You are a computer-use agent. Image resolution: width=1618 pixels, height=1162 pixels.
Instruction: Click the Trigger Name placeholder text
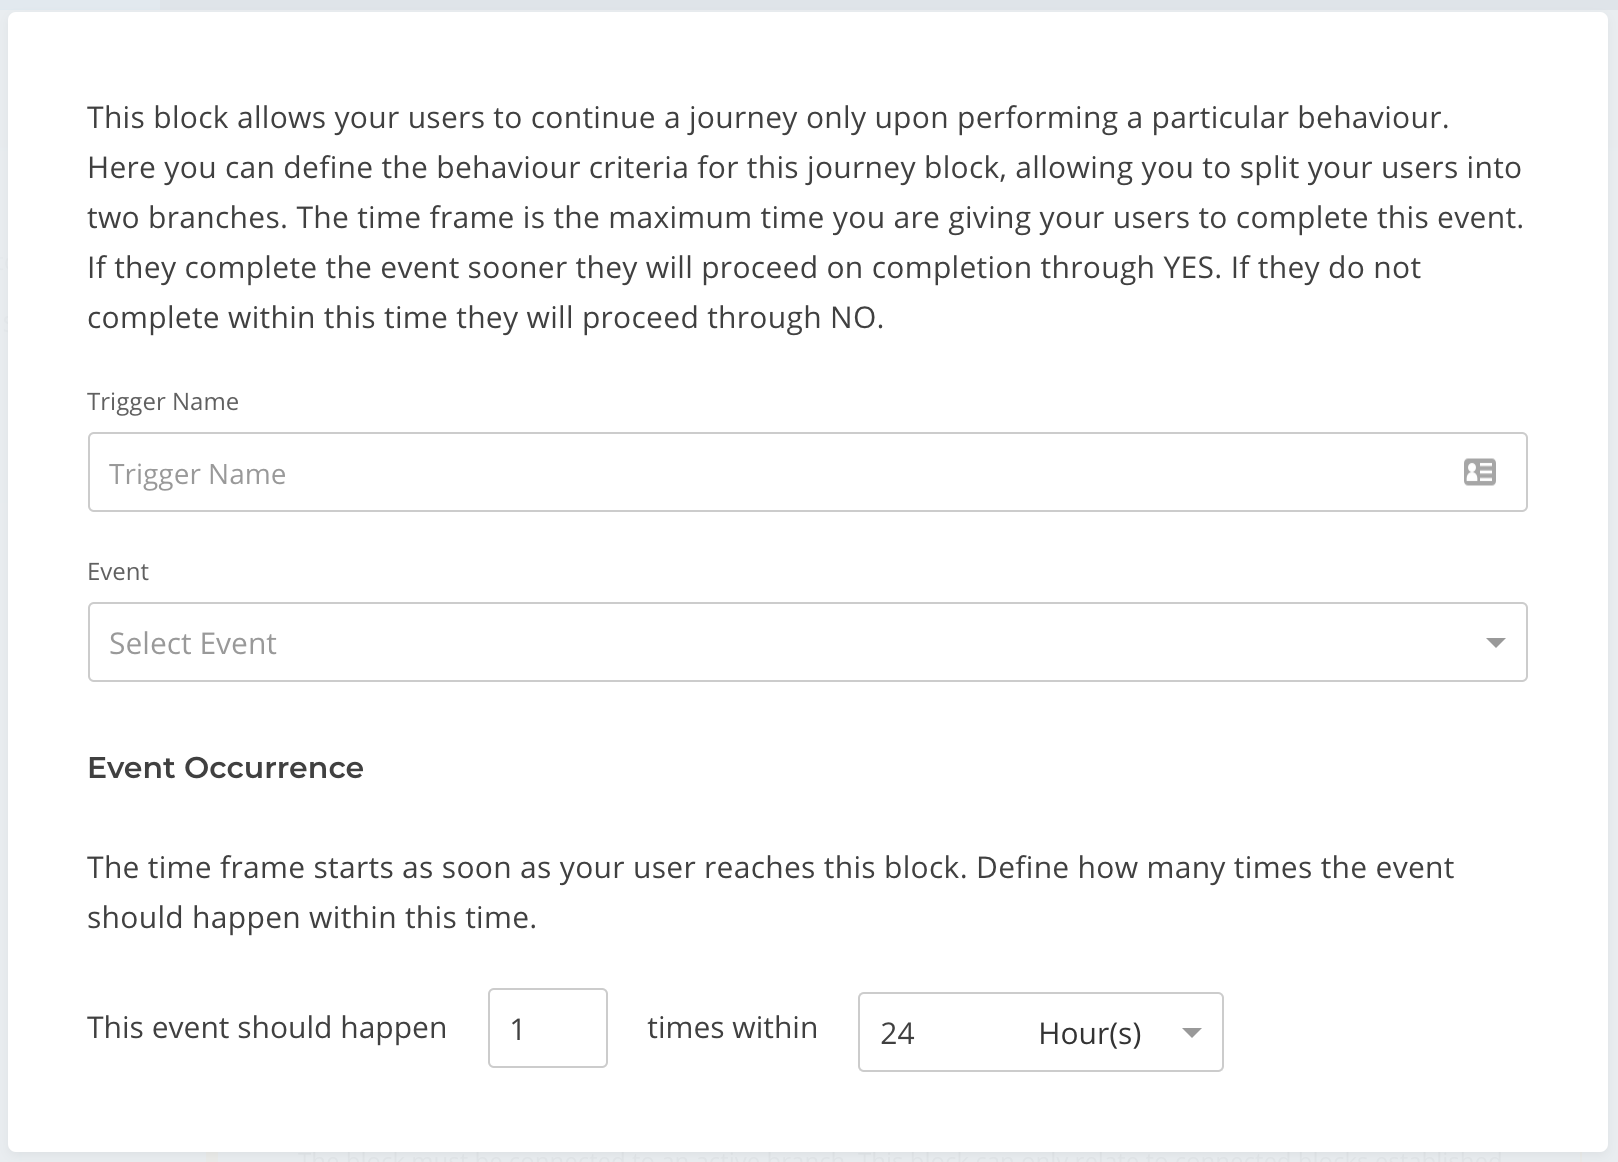(x=197, y=474)
